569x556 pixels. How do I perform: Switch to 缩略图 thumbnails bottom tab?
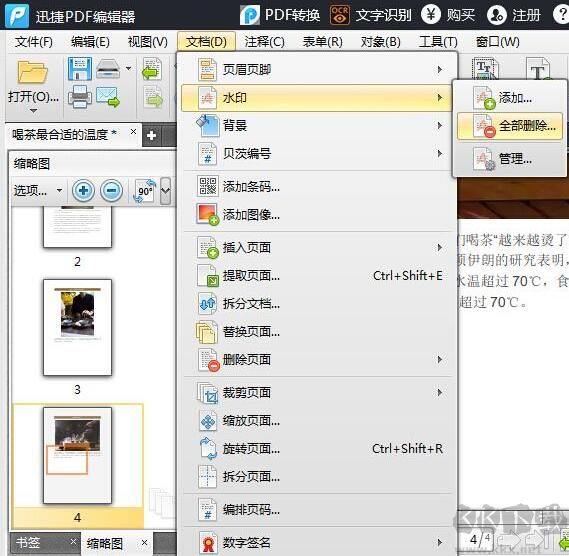point(105,543)
